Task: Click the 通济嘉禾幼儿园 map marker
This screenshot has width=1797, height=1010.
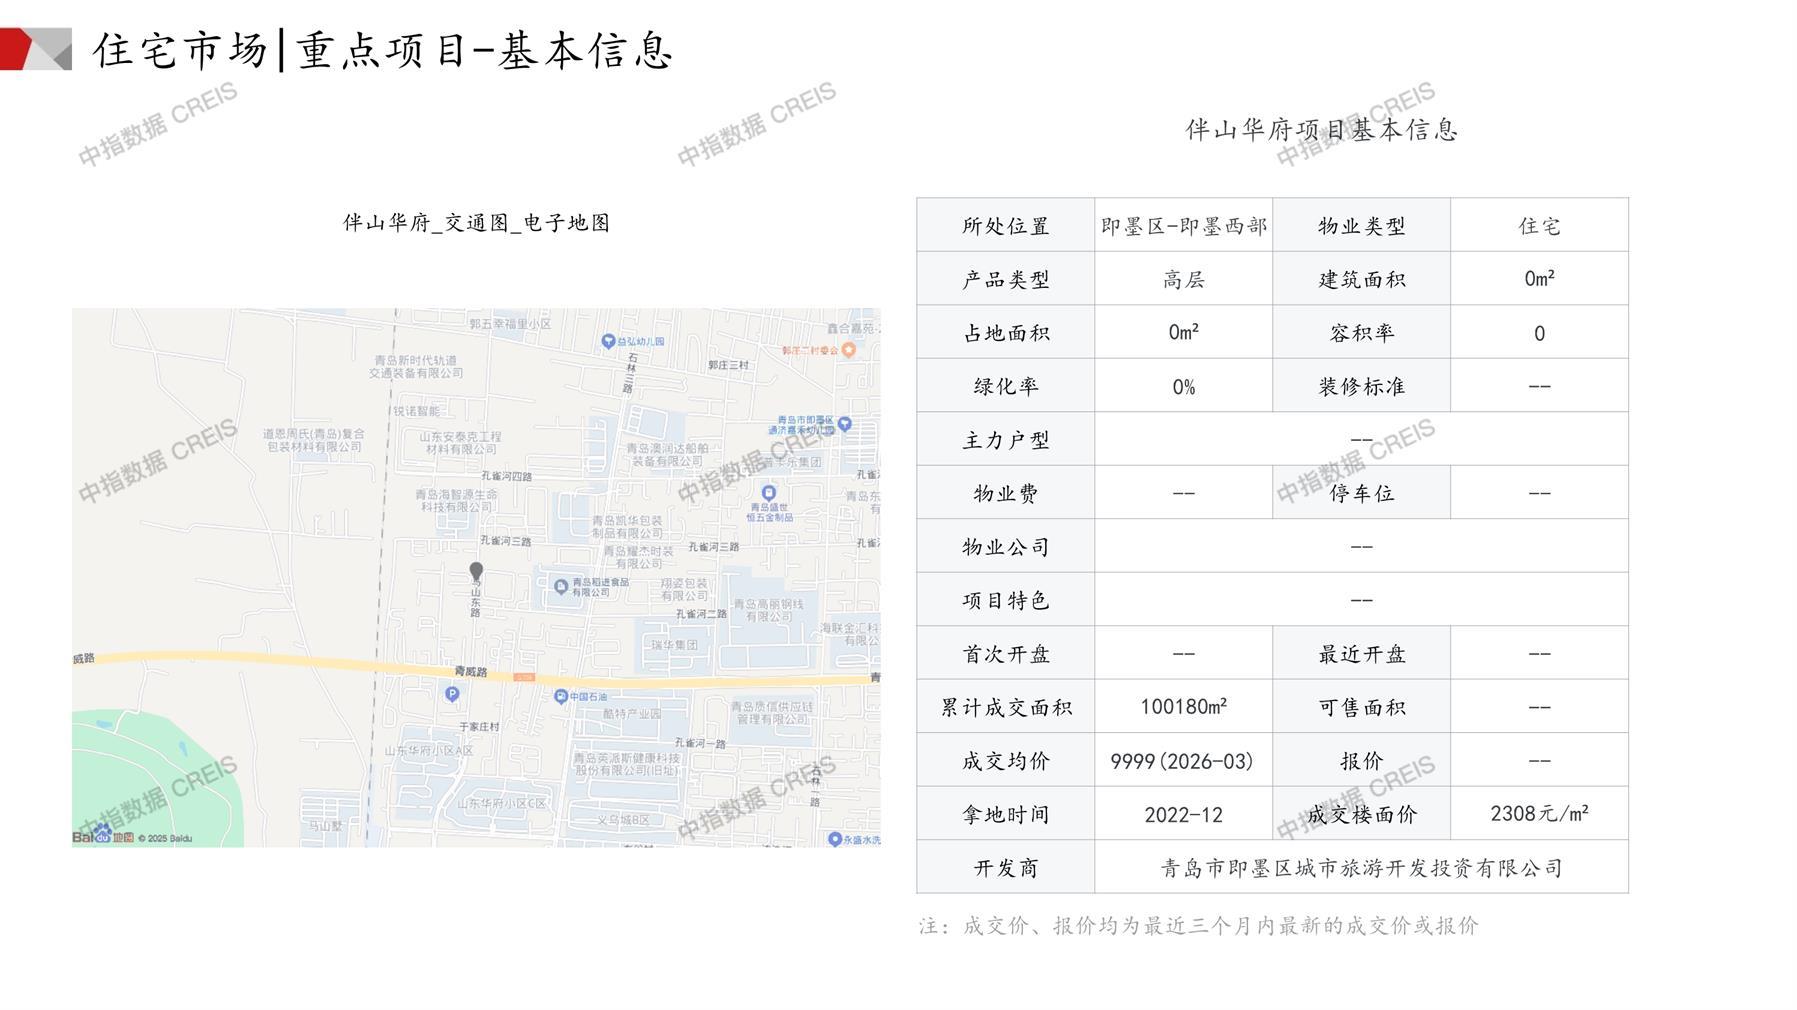Action: click(x=844, y=424)
